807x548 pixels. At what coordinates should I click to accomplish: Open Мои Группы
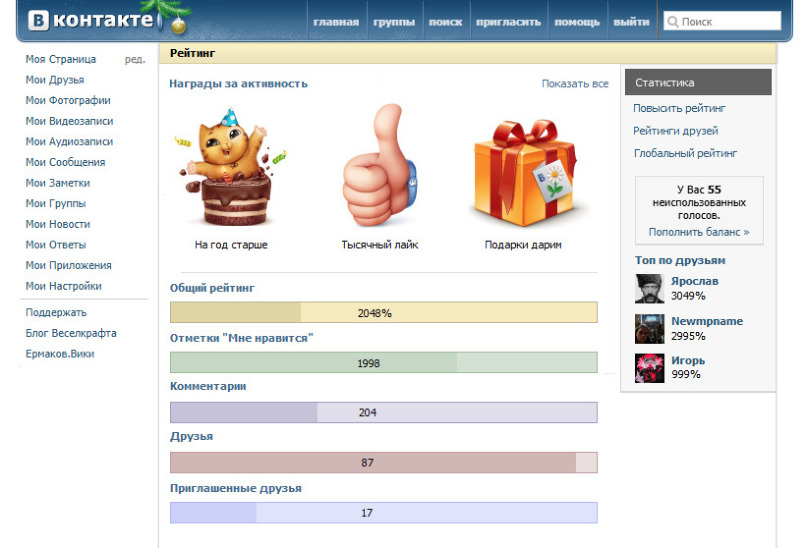pyautogui.click(x=56, y=203)
